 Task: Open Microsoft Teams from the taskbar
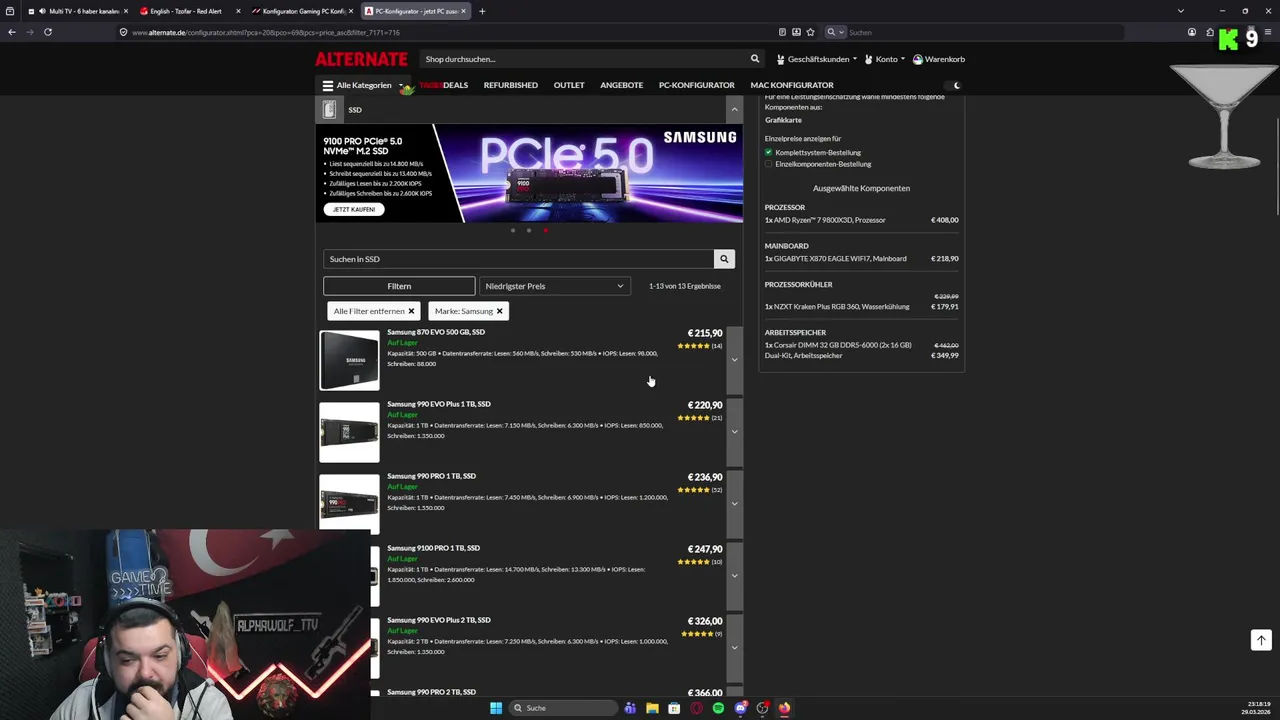point(630,708)
